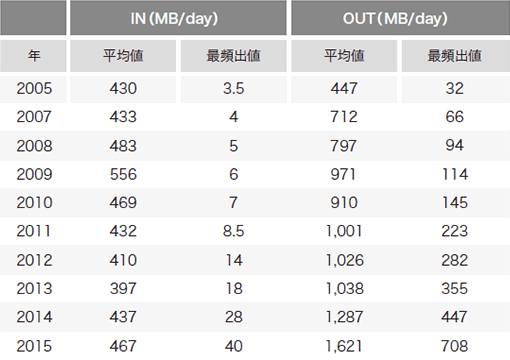Select the 2005 year row cell

click(x=34, y=89)
